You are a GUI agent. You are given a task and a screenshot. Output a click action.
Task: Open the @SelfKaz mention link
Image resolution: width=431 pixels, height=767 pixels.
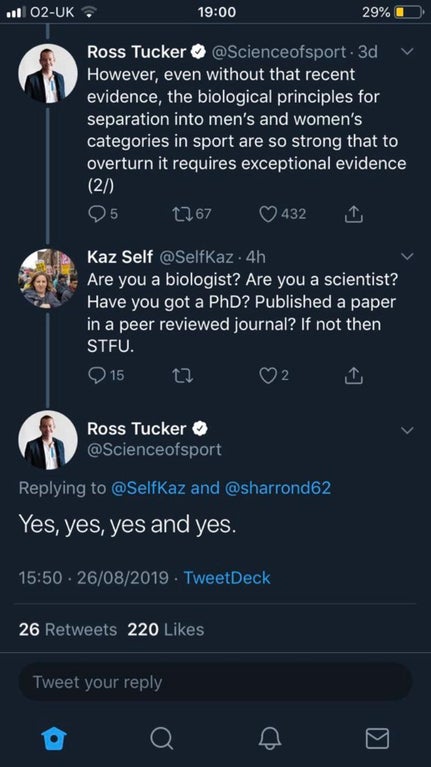pyautogui.click(x=148, y=488)
